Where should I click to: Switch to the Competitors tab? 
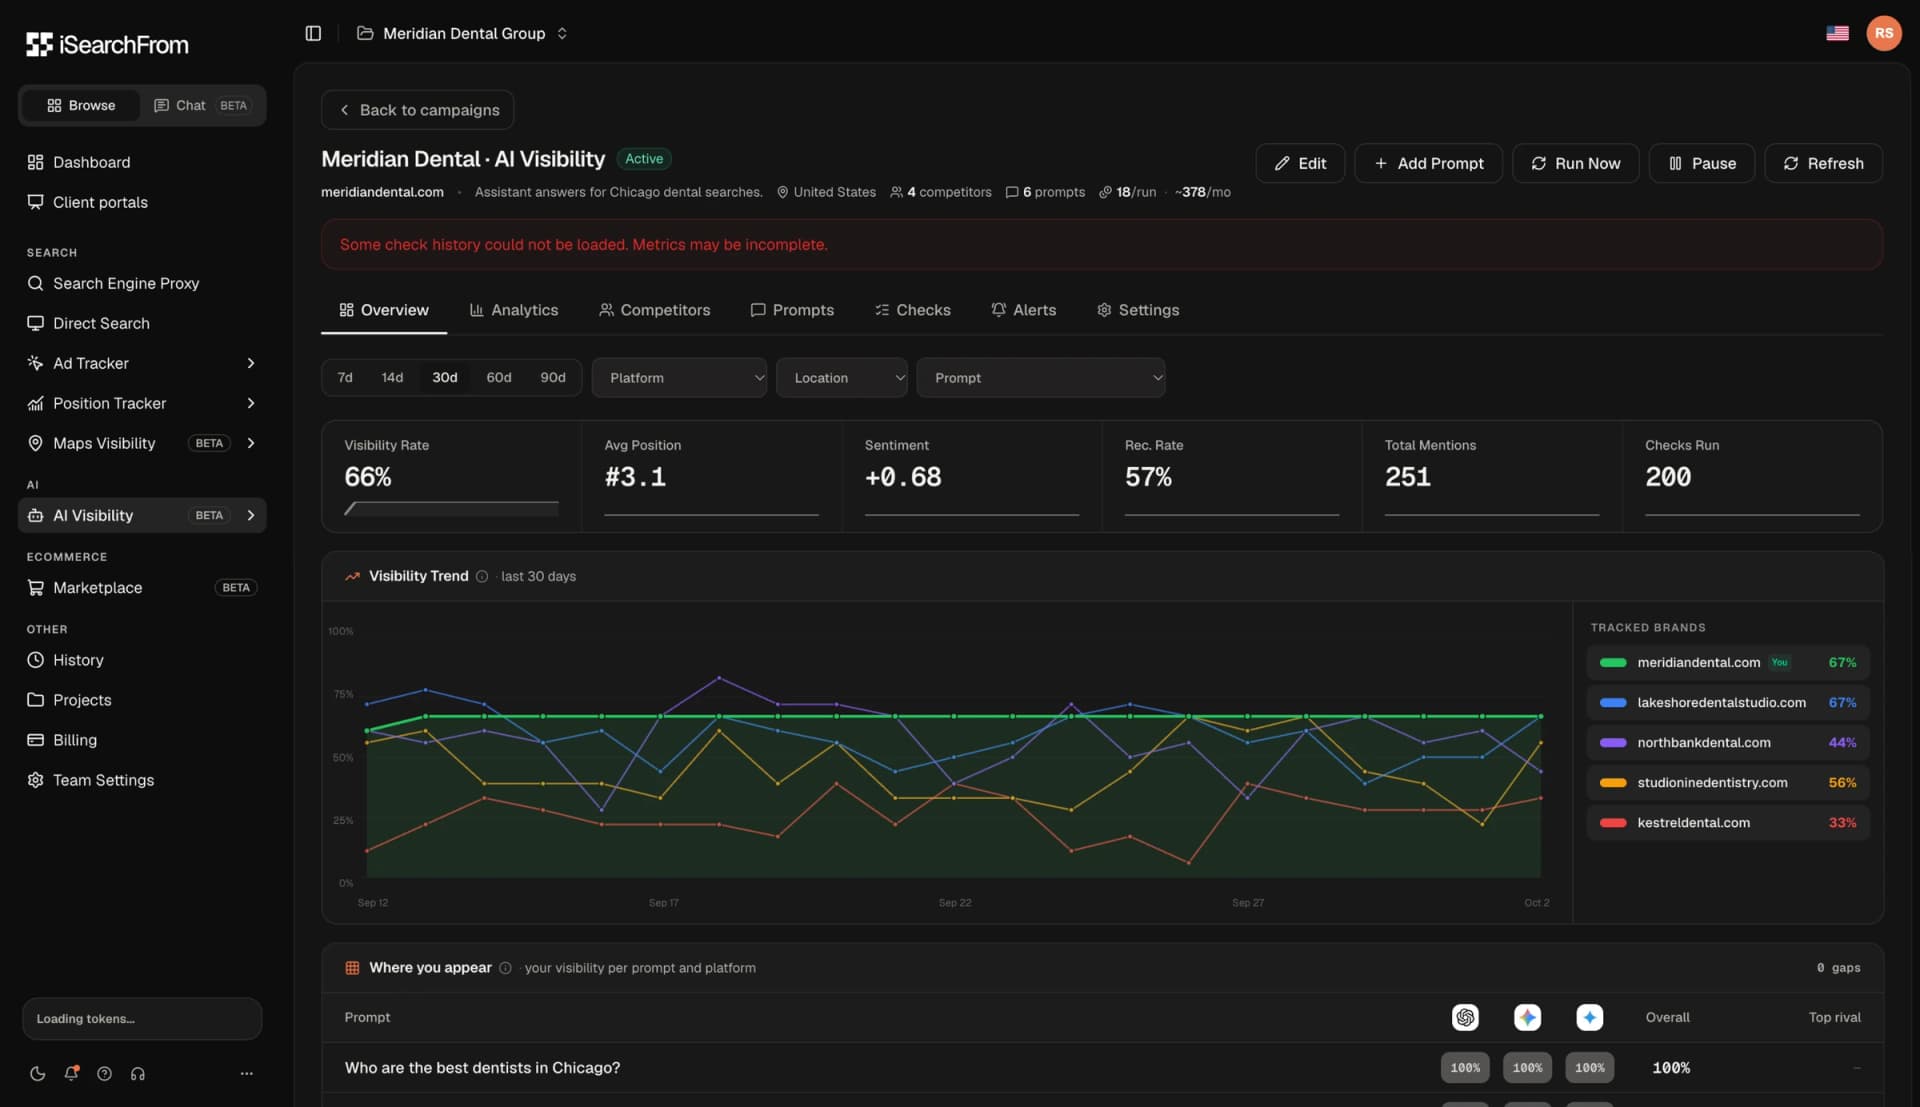(x=654, y=310)
